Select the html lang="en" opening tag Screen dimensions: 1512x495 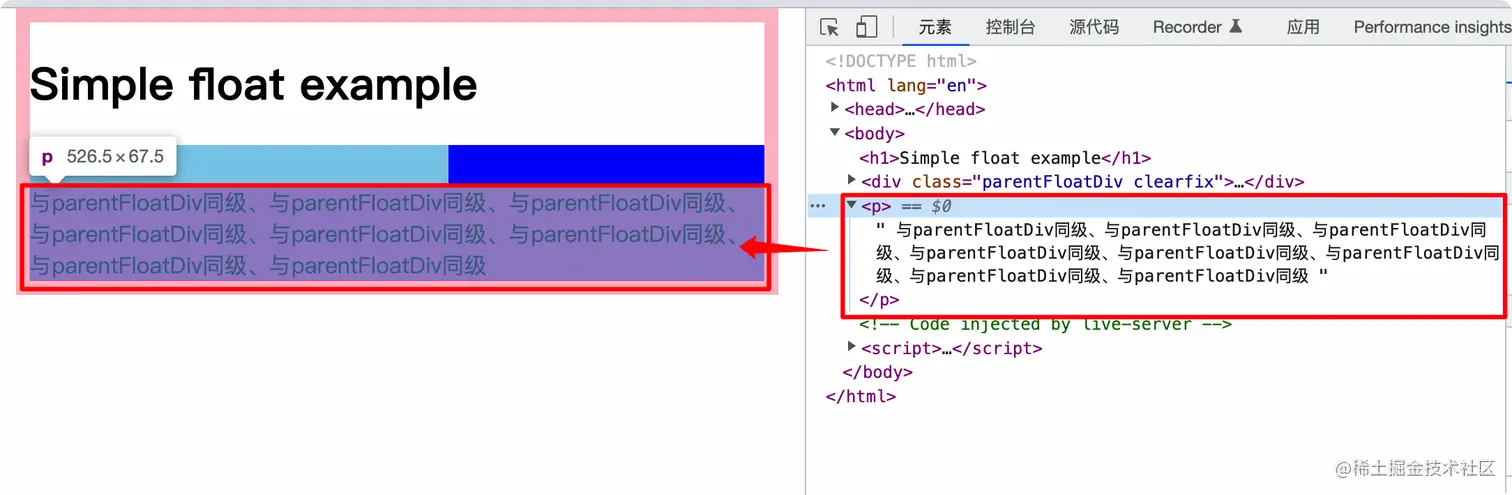tap(906, 86)
